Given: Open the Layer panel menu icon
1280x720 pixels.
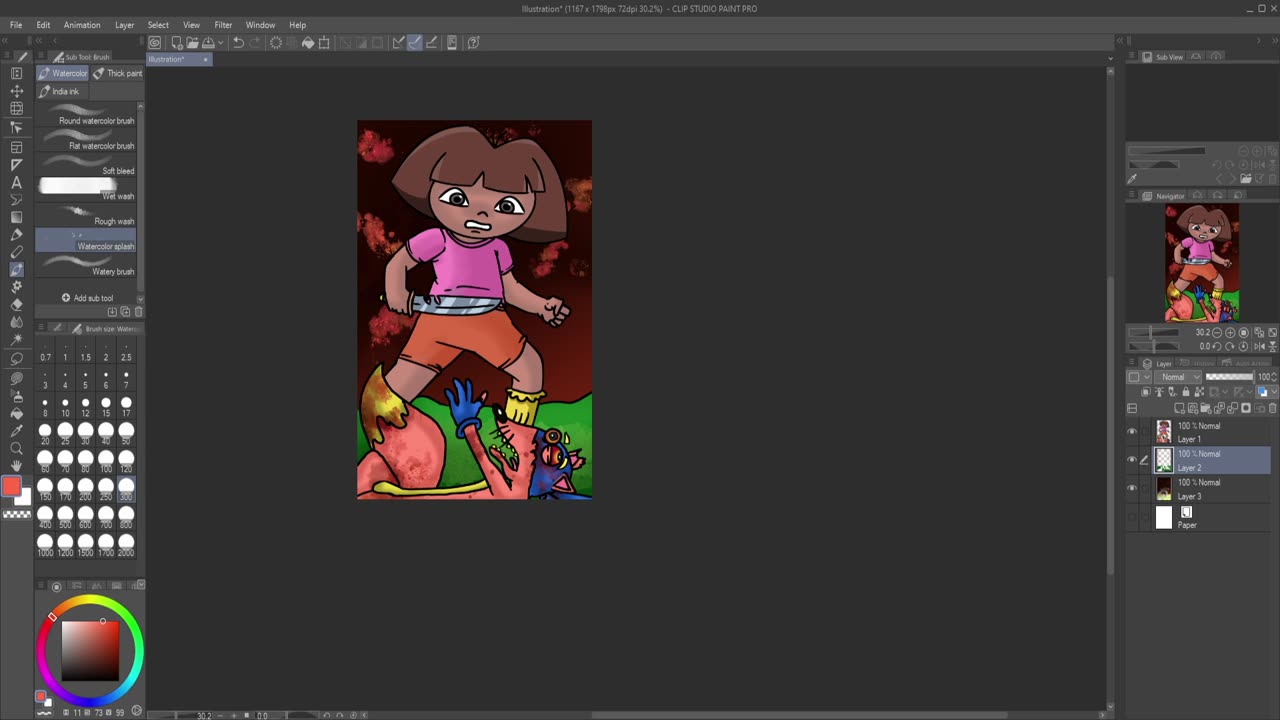Looking at the screenshot, I should point(1132,363).
